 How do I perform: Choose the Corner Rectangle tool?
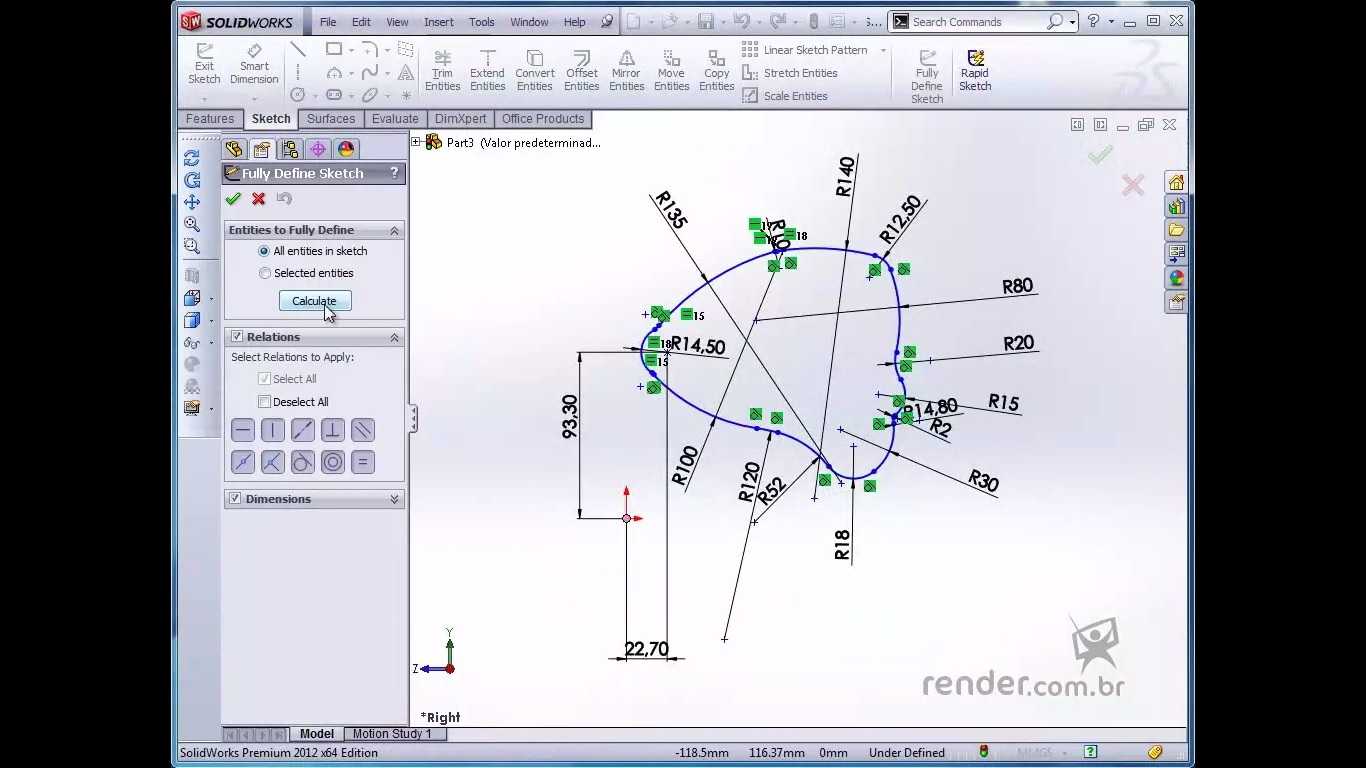(x=334, y=49)
